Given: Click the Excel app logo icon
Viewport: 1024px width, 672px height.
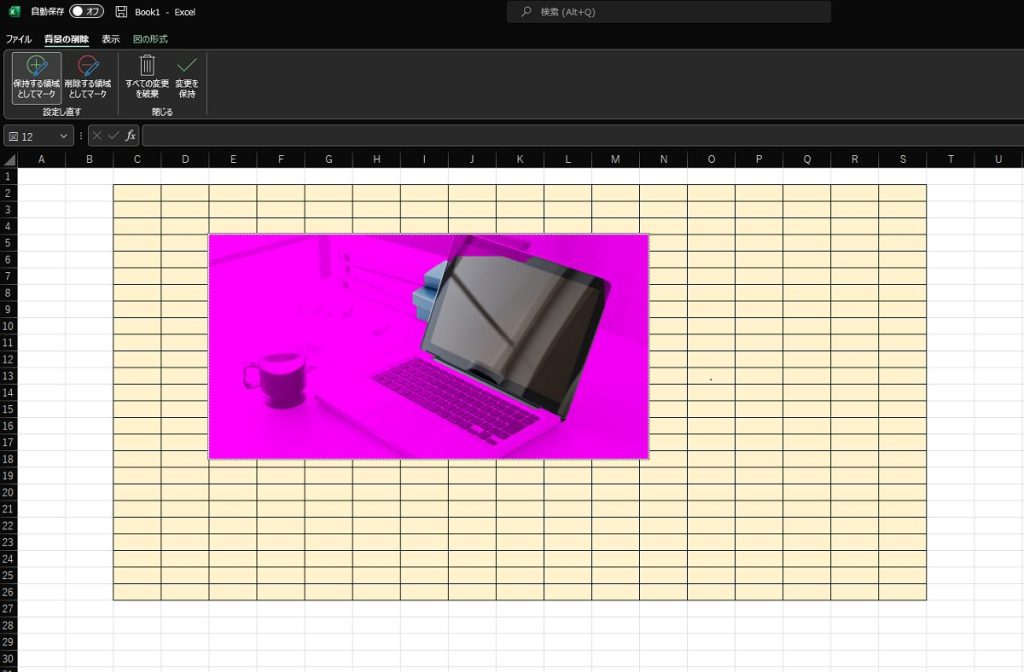Looking at the screenshot, I should pyautogui.click(x=14, y=12).
